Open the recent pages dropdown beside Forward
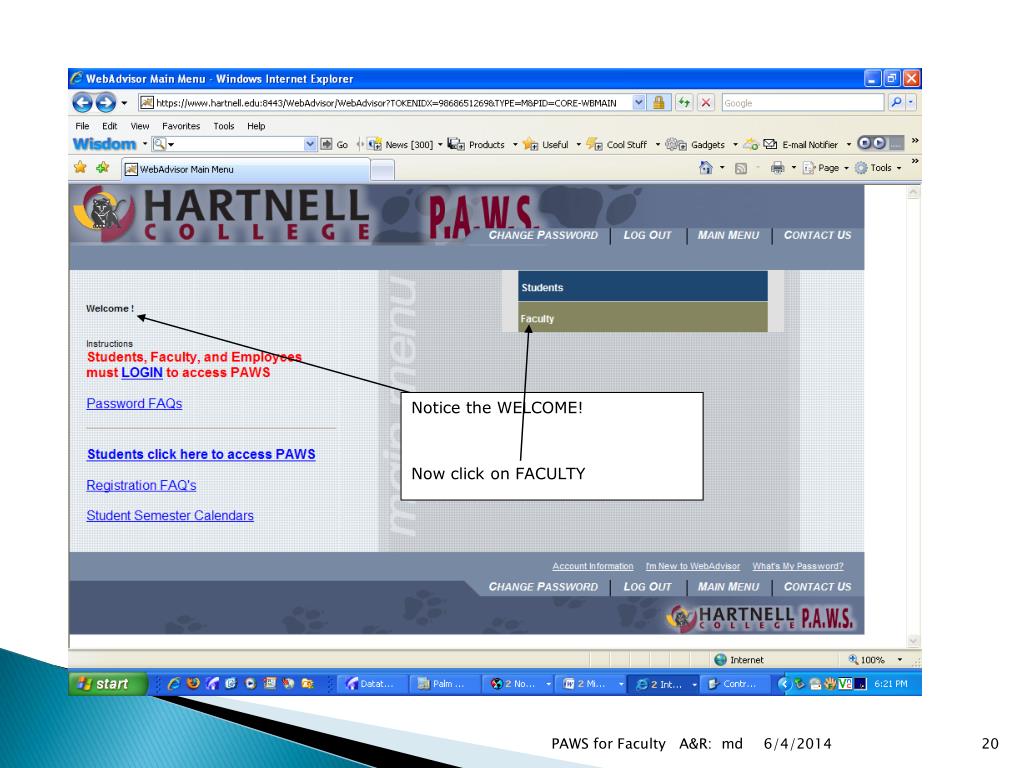Image resolution: width=1024 pixels, height=768 pixels. (124, 103)
